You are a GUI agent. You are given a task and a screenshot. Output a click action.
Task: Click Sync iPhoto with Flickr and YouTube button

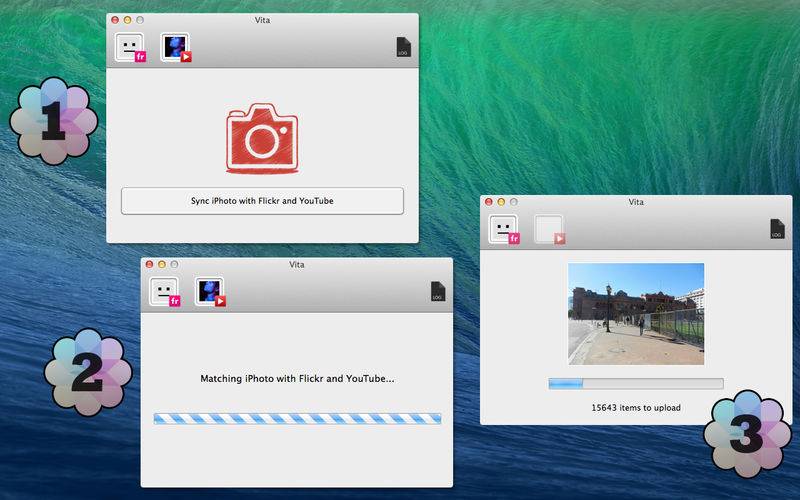coord(262,201)
